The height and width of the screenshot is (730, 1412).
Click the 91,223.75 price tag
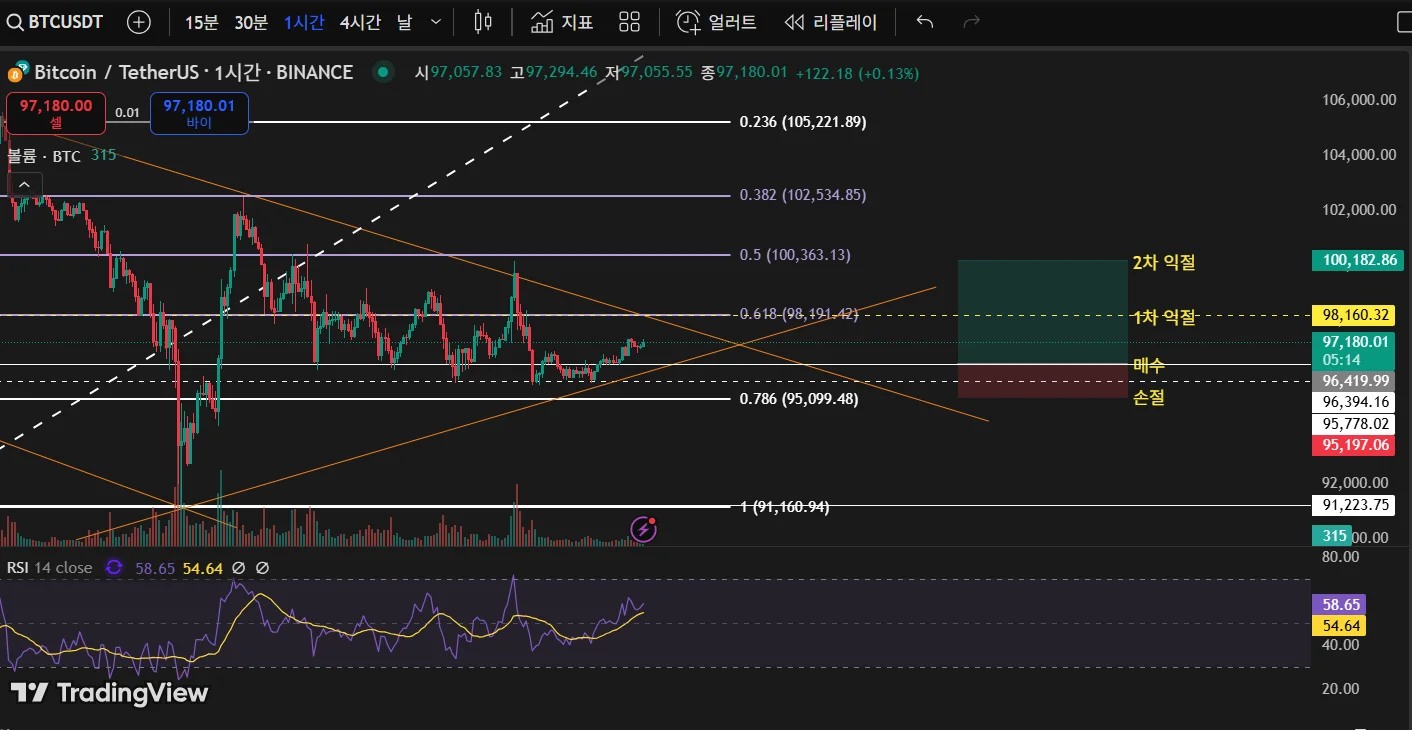[1353, 505]
